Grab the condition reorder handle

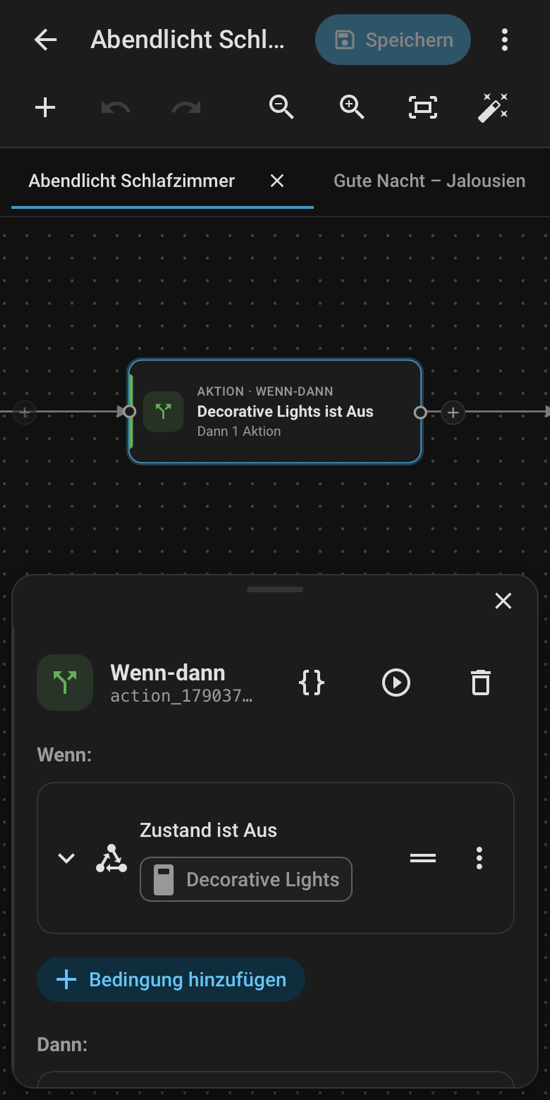pyautogui.click(x=423, y=858)
